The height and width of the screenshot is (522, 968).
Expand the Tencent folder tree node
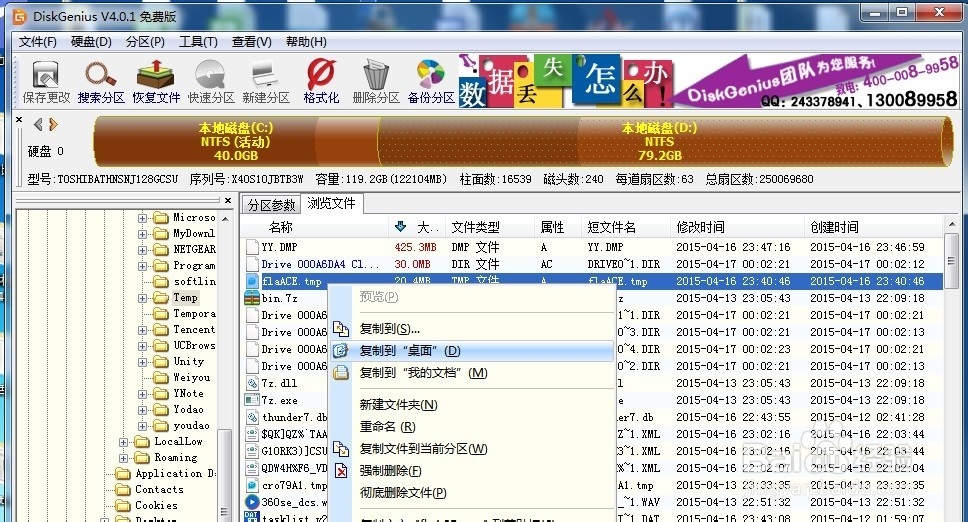pos(143,330)
